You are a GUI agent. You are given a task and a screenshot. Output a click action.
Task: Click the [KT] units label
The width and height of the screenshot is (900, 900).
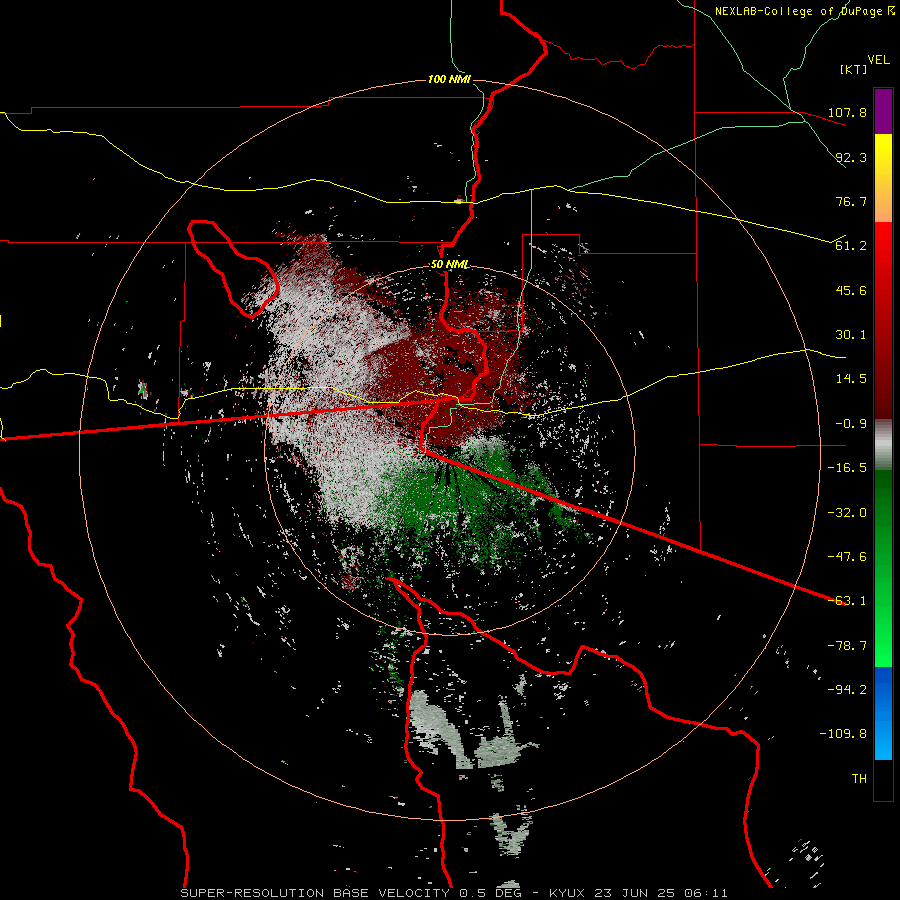click(x=854, y=69)
